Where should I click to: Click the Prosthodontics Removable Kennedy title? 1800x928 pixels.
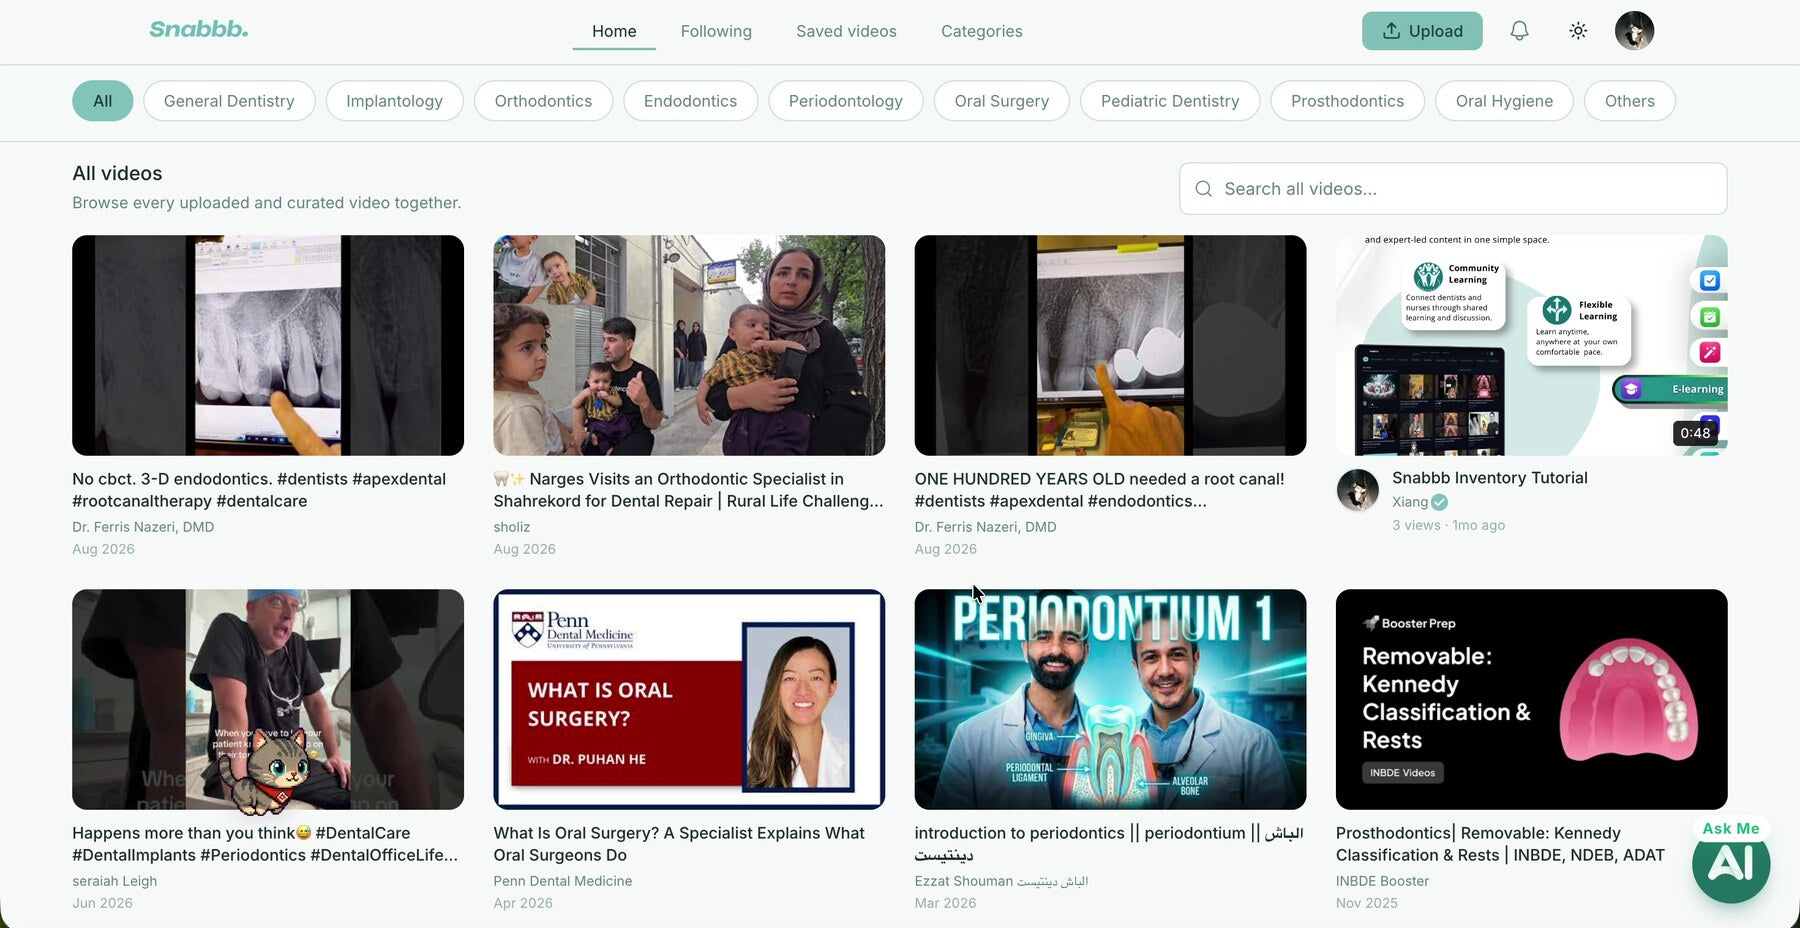[1500, 844]
